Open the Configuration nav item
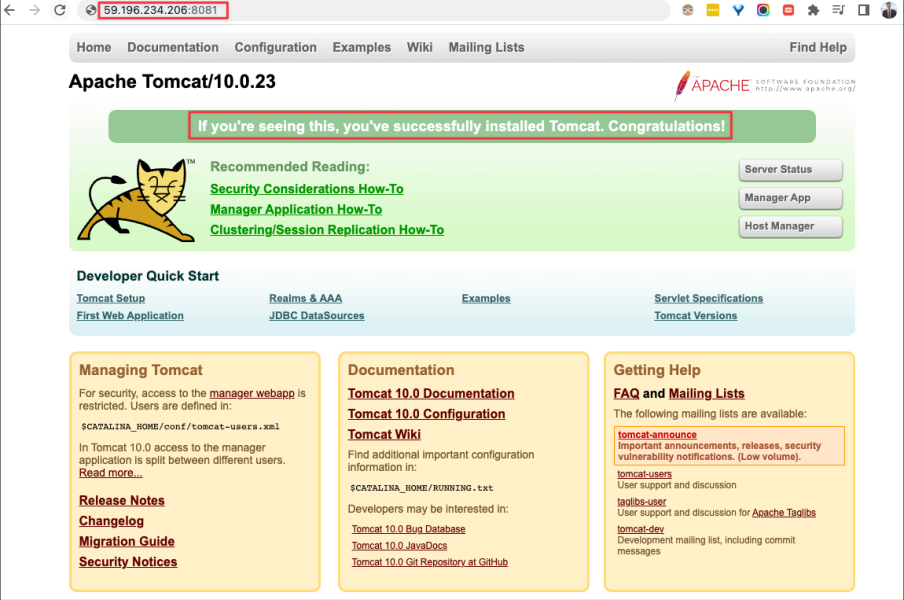The height and width of the screenshot is (600, 904). 276,47
